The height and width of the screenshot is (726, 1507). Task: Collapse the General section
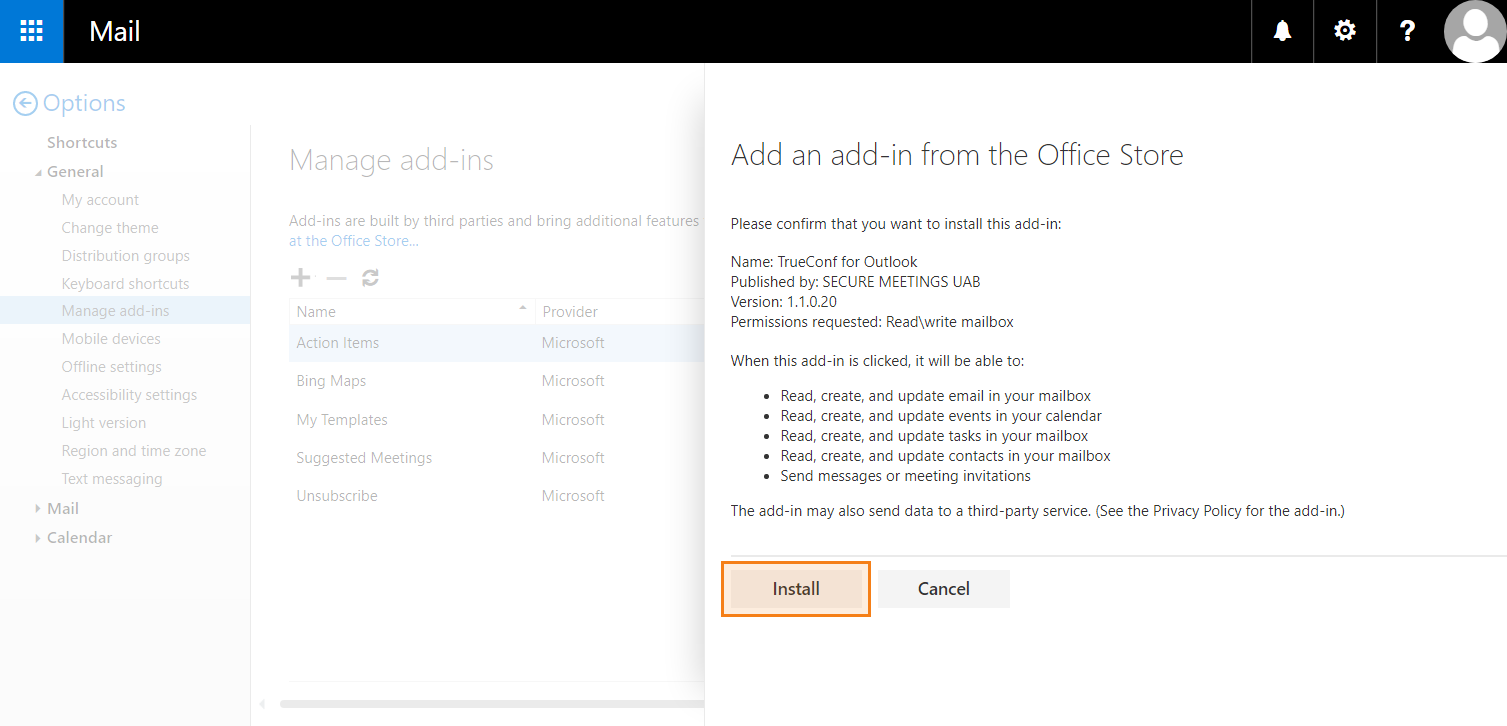click(x=39, y=172)
